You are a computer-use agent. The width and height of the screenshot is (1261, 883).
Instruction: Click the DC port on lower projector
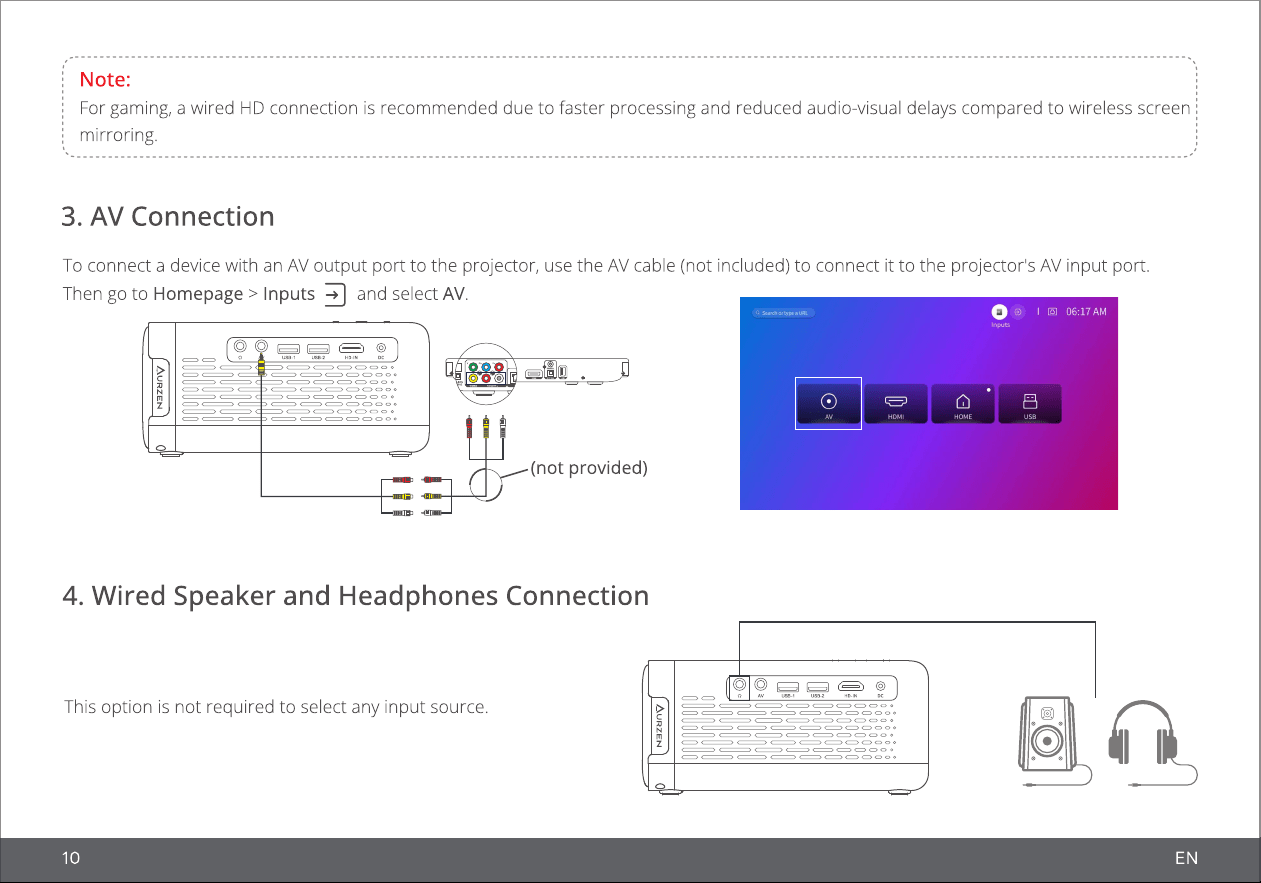(880, 686)
